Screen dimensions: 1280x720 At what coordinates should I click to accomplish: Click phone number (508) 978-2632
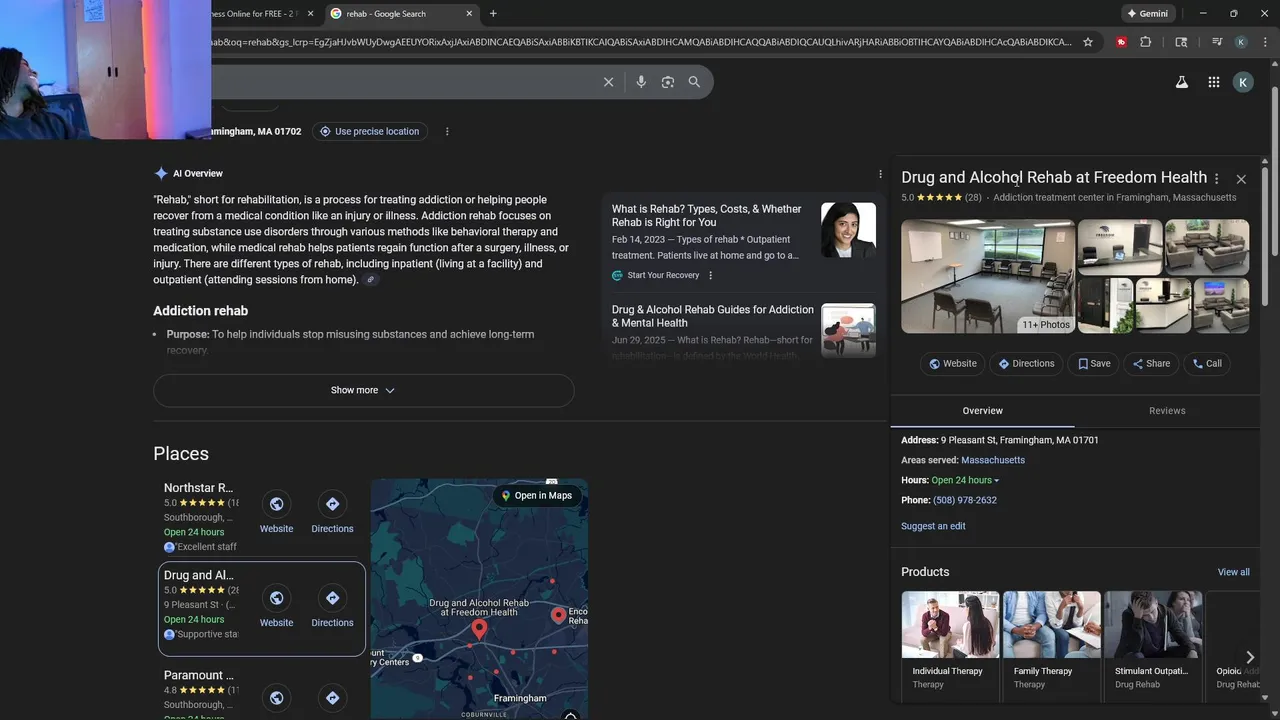click(x=965, y=500)
